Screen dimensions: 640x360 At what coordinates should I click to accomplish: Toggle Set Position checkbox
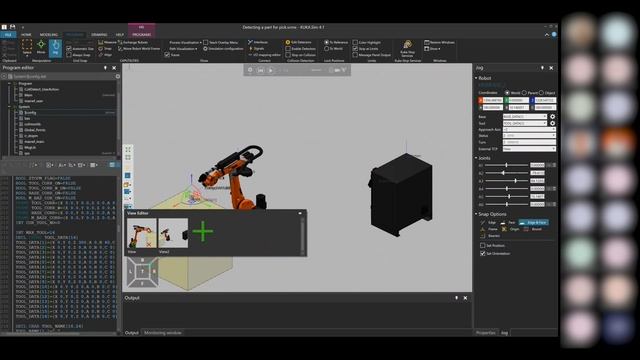pyautogui.click(x=482, y=245)
